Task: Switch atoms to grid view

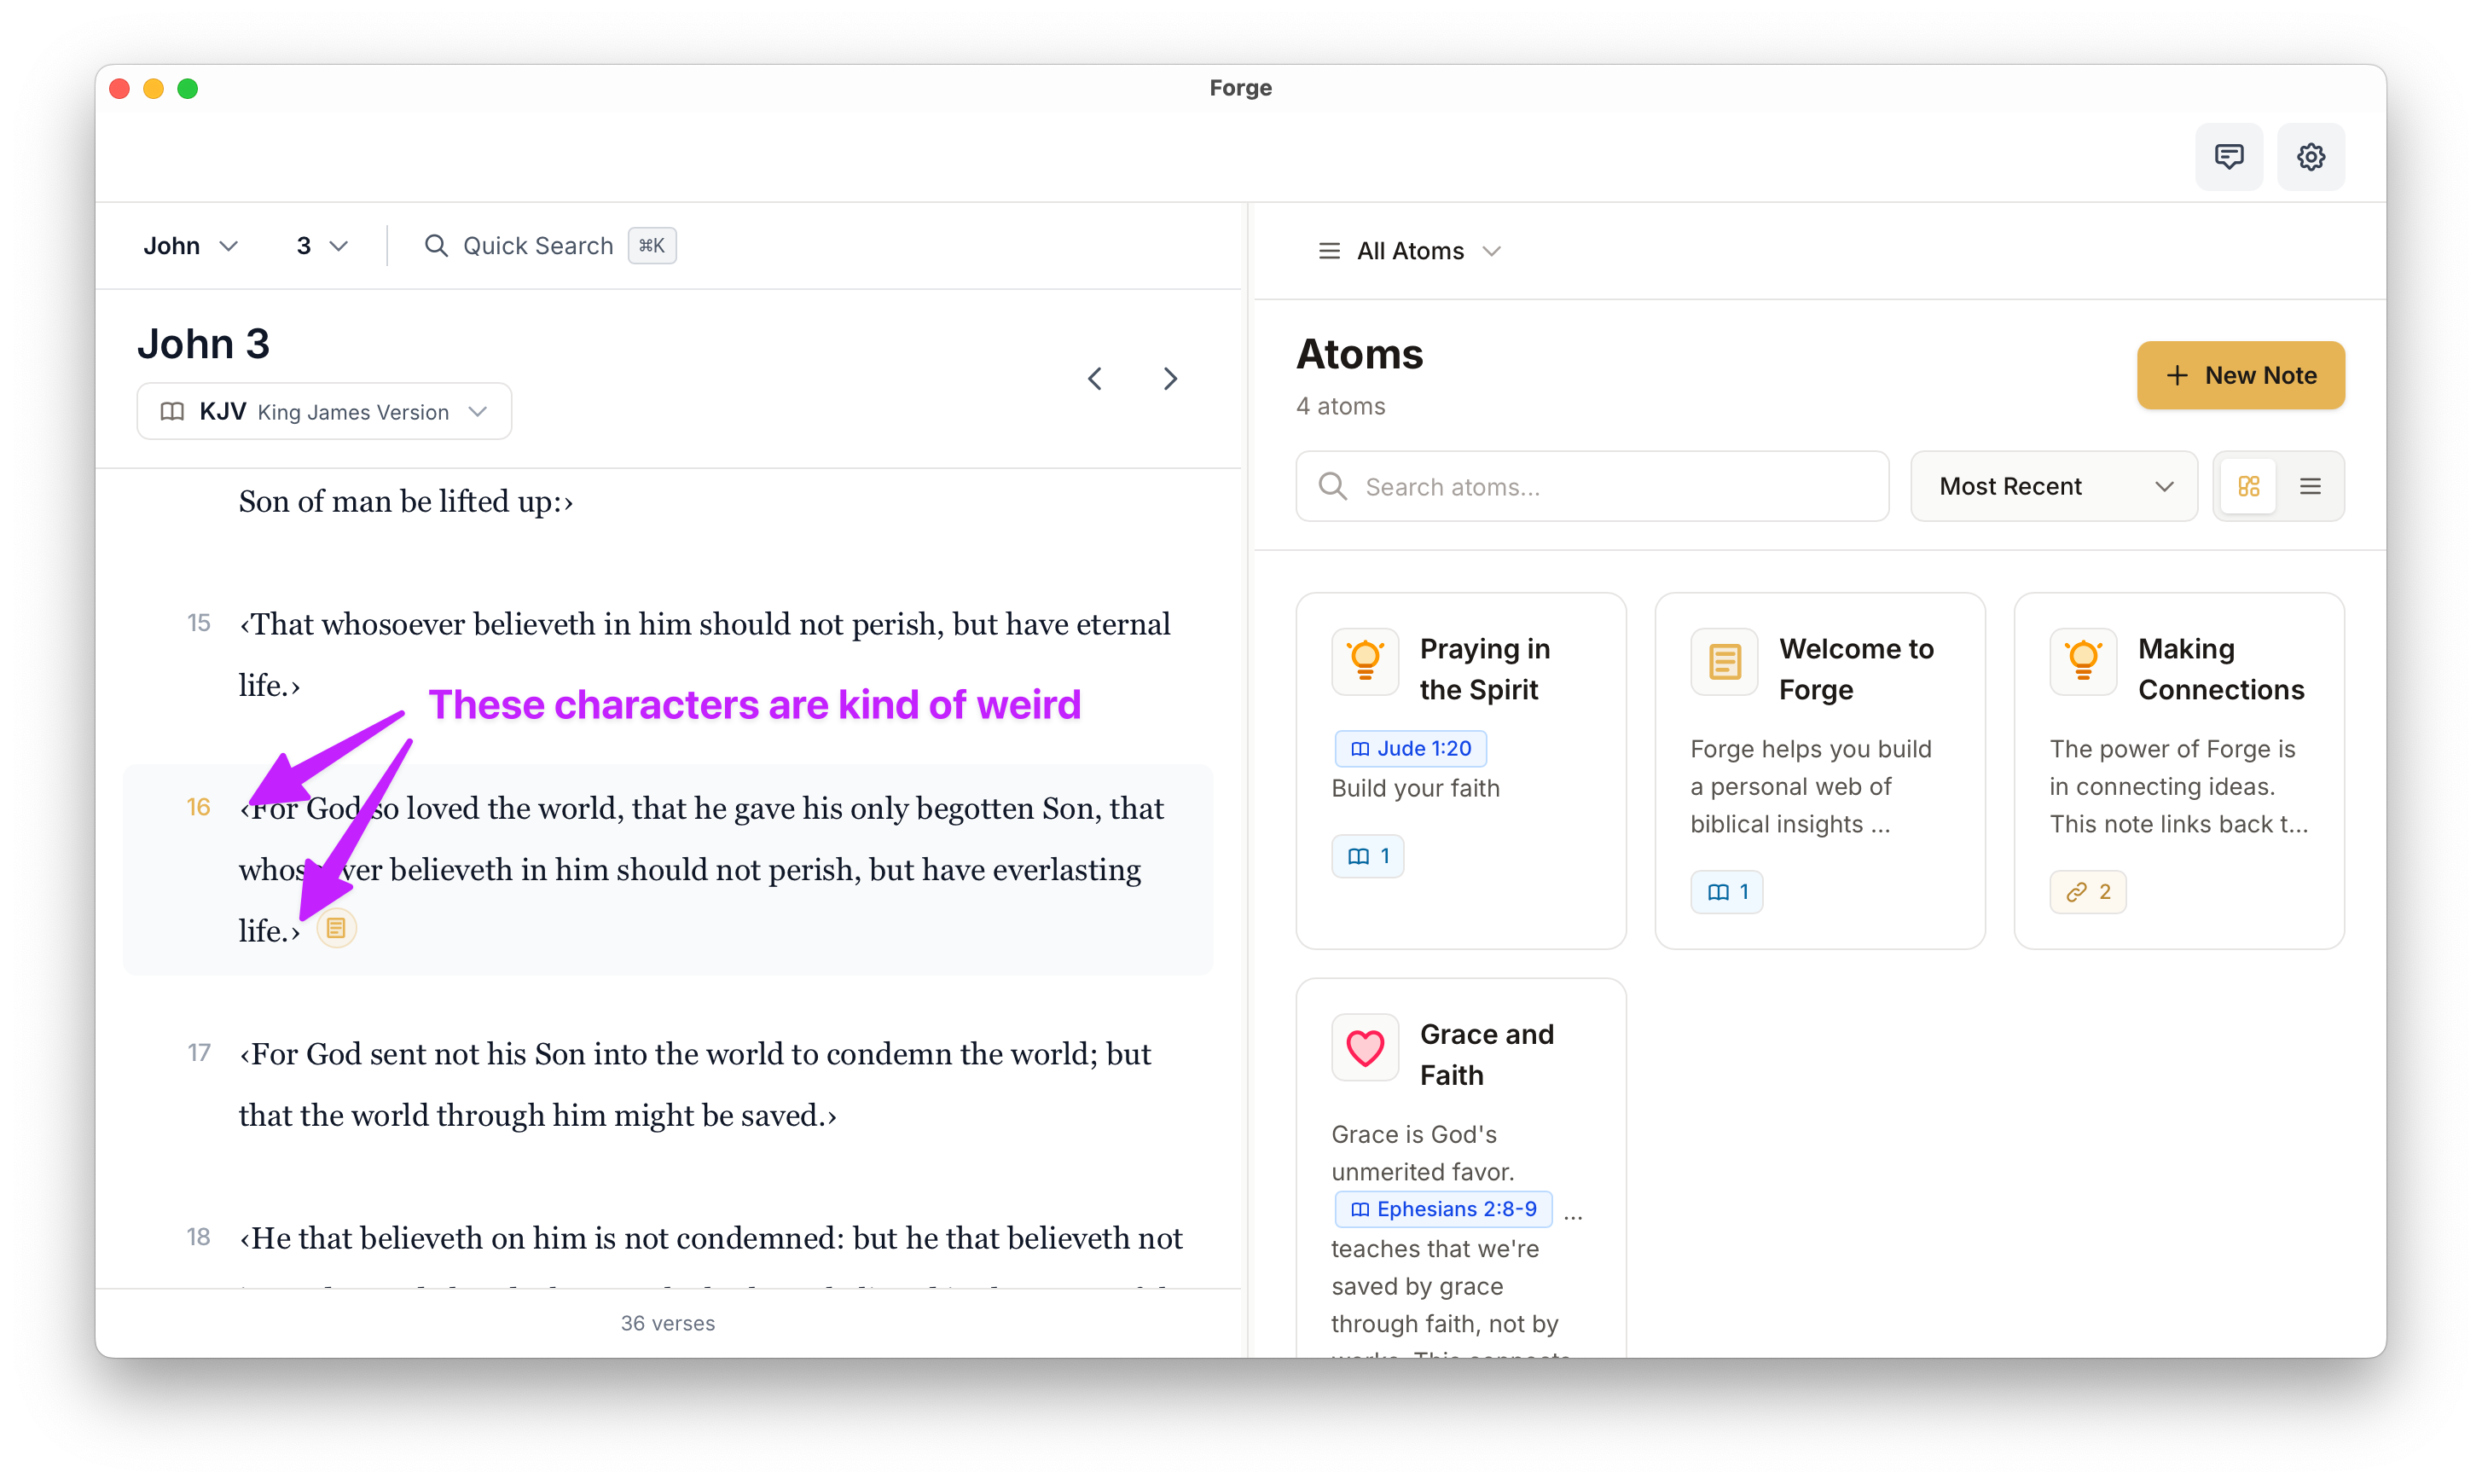Action: pos(2248,486)
